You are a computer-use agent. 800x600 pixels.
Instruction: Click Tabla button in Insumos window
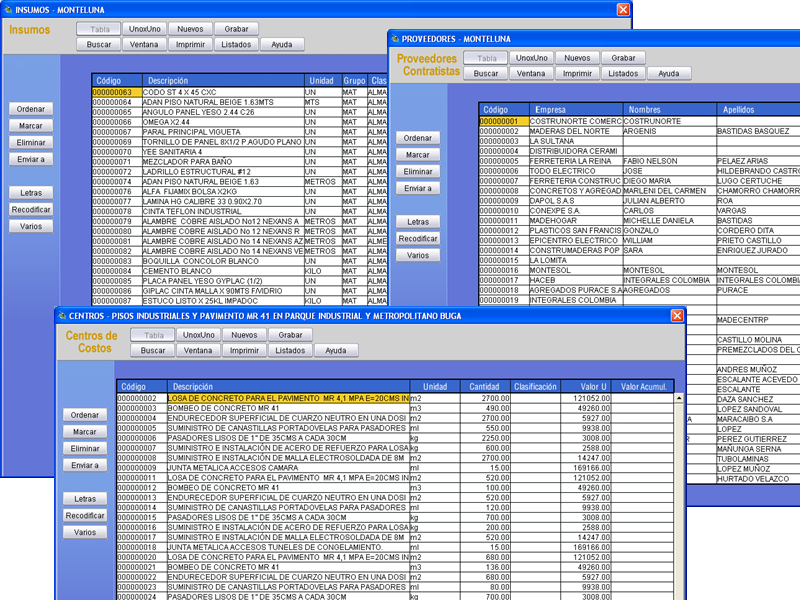100,29
